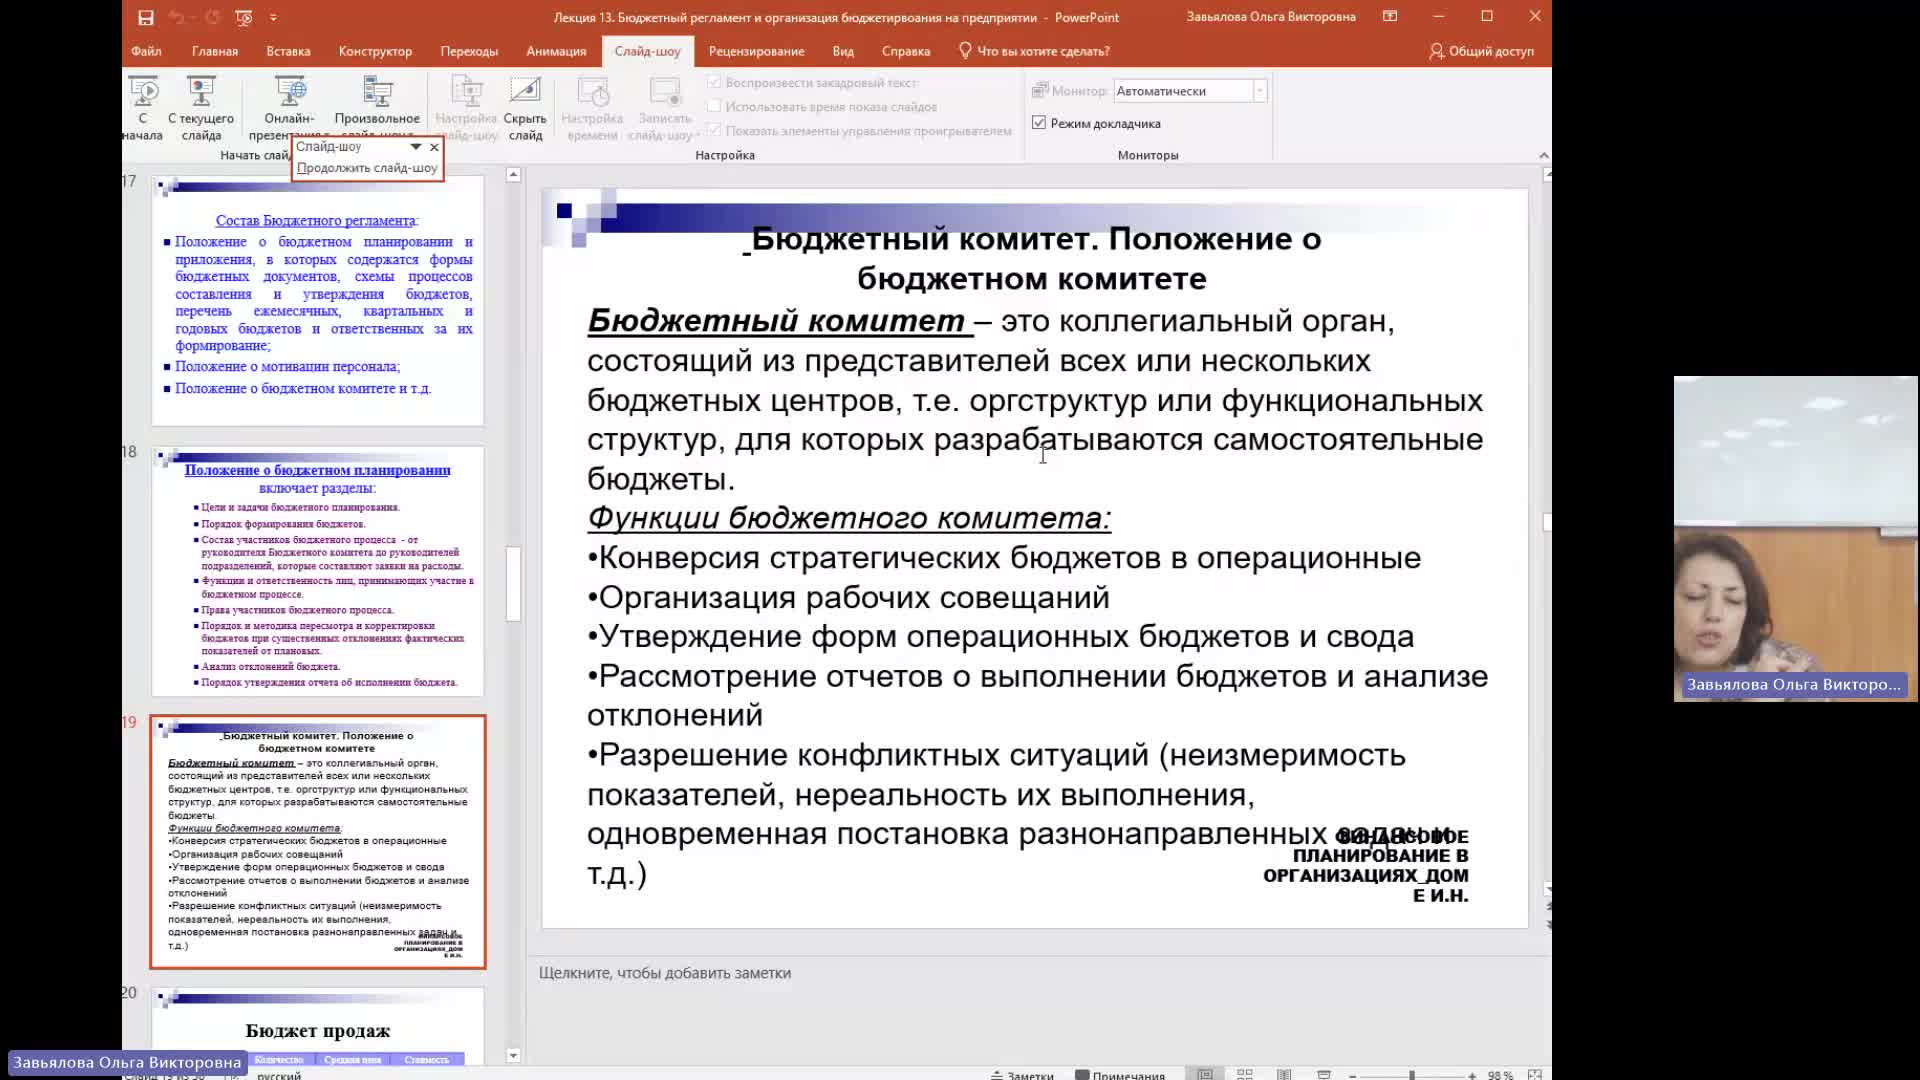Open Ribbon Display Options icon
The width and height of the screenshot is (1920, 1080).
click(x=1390, y=16)
